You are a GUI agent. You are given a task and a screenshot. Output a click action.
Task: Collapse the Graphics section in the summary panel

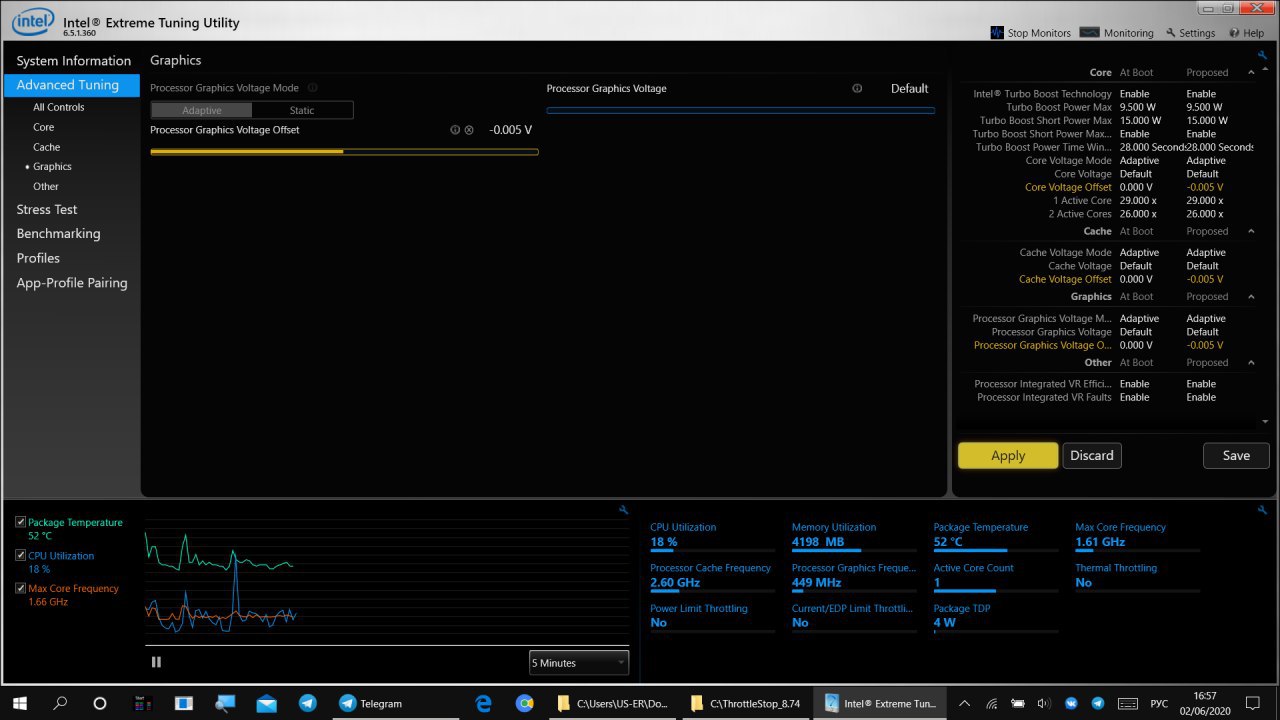tap(1251, 296)
